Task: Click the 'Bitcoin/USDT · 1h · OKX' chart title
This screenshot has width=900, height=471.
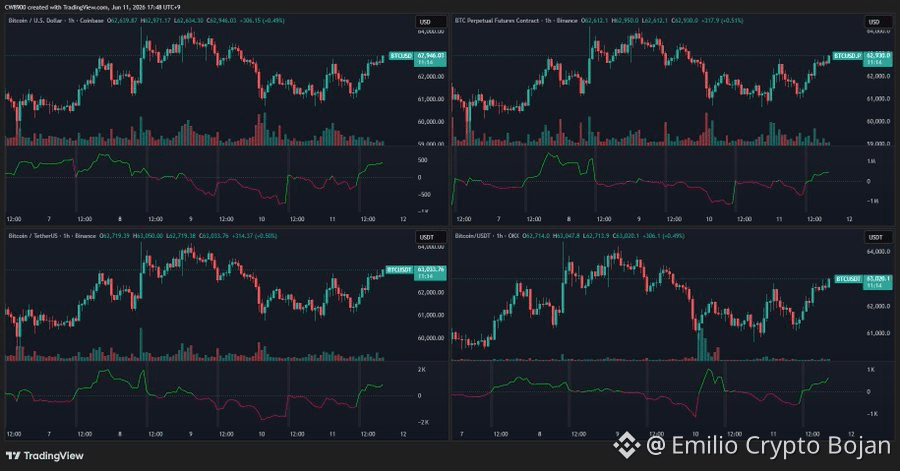Action: point(487,236)
